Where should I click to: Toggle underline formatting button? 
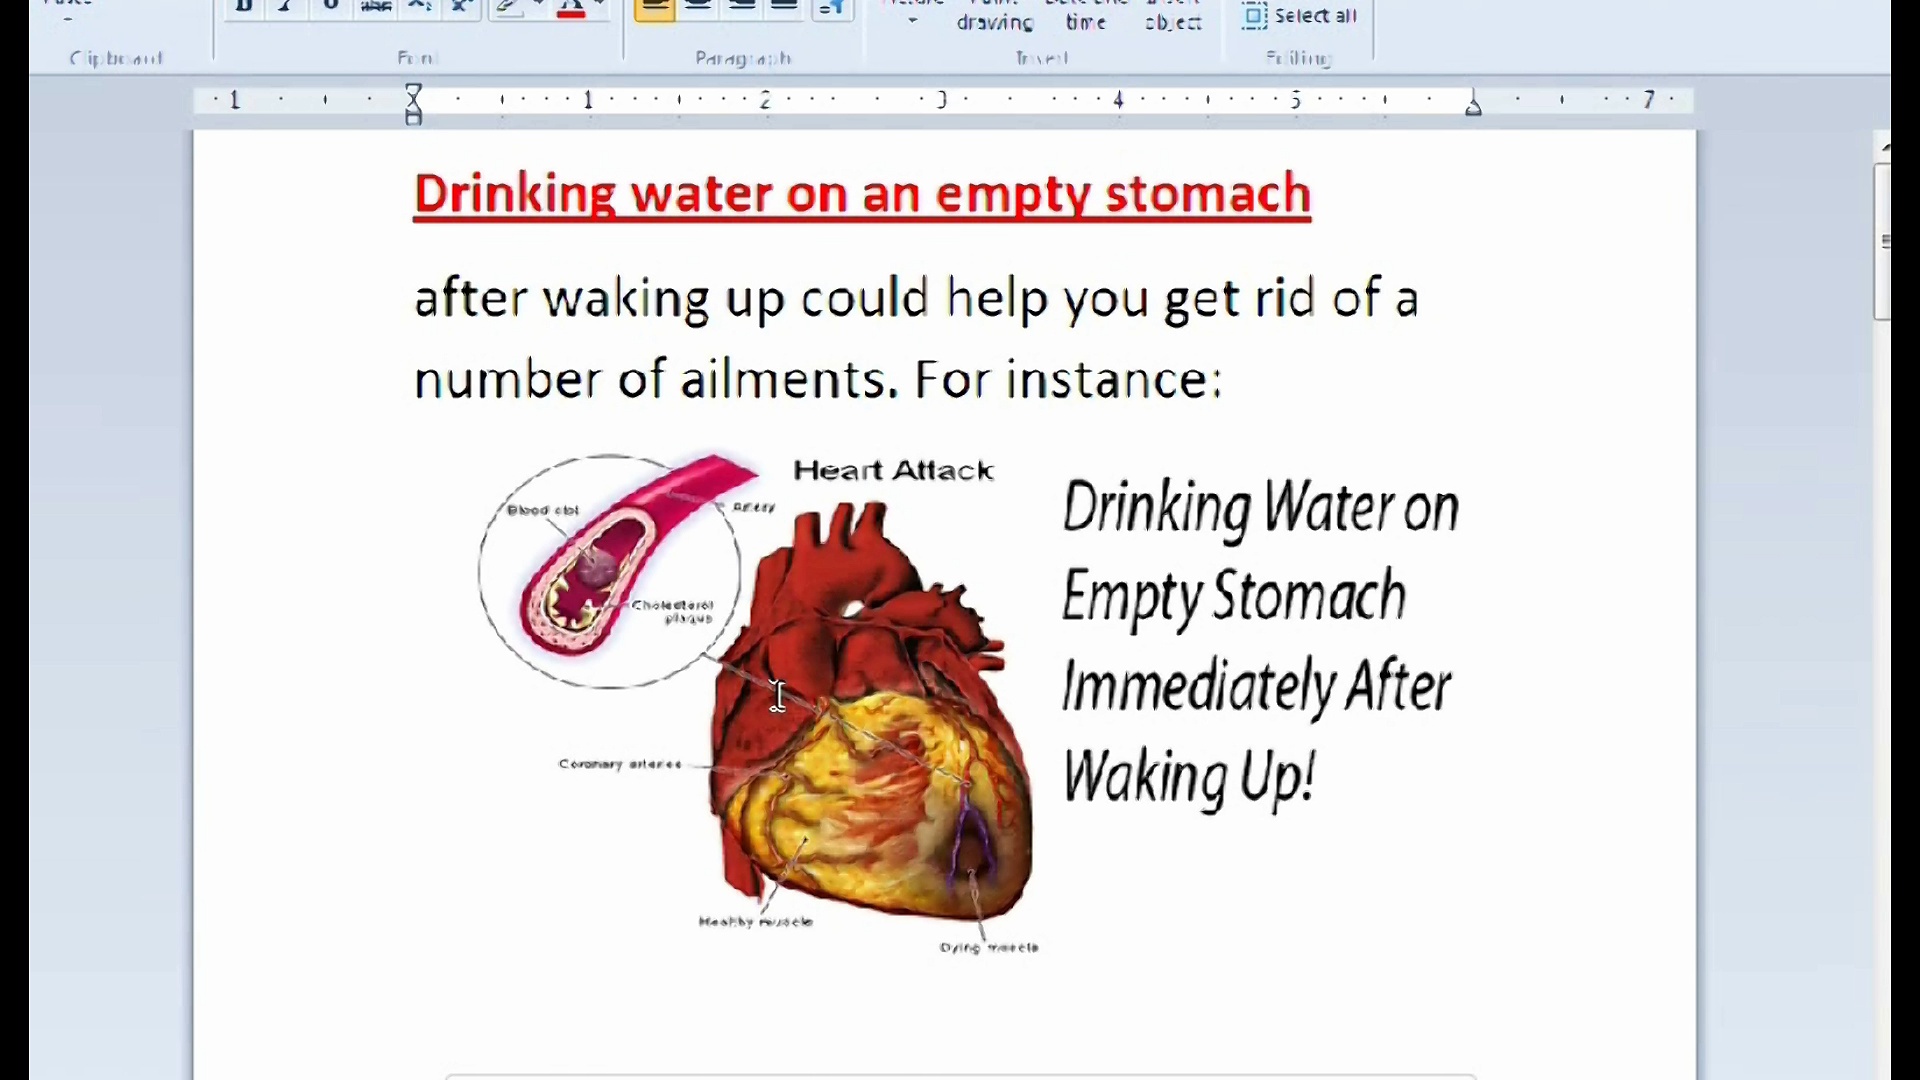(331, 7)
